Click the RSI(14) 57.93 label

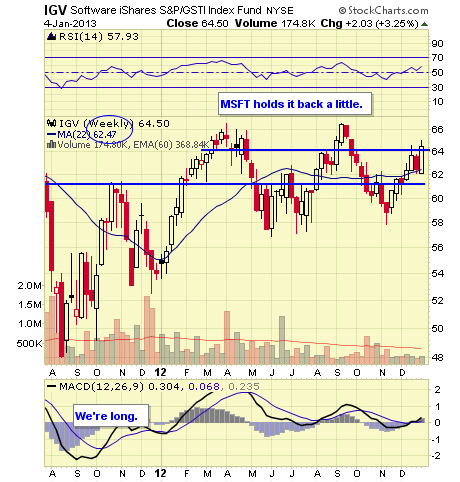tap(99, 36)
